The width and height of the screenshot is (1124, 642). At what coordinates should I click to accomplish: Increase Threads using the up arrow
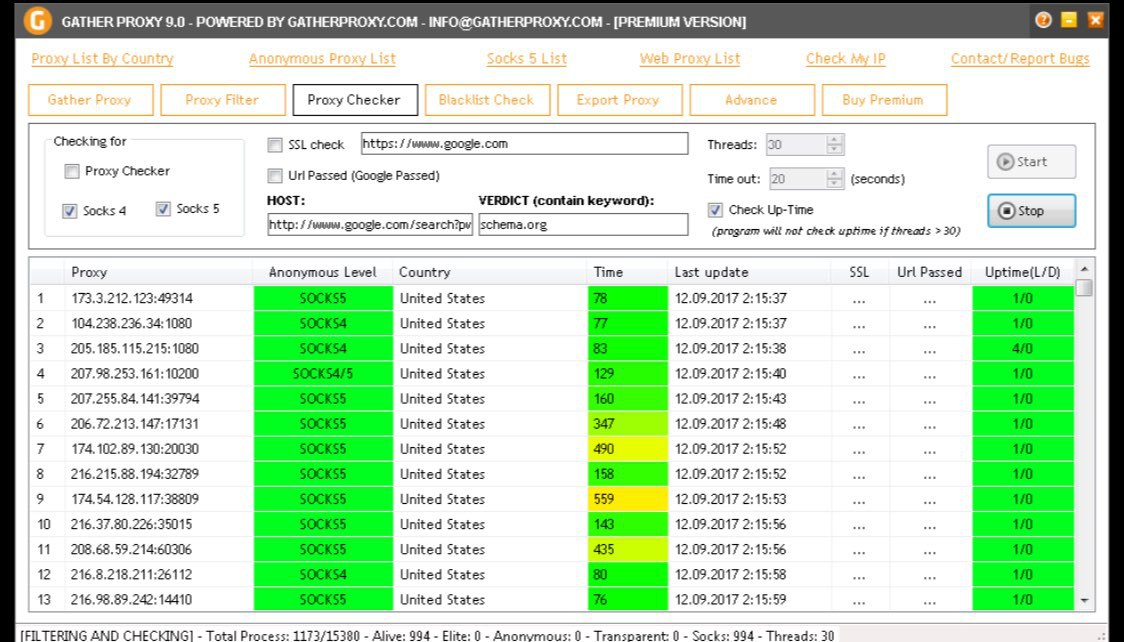coord(835,140)
